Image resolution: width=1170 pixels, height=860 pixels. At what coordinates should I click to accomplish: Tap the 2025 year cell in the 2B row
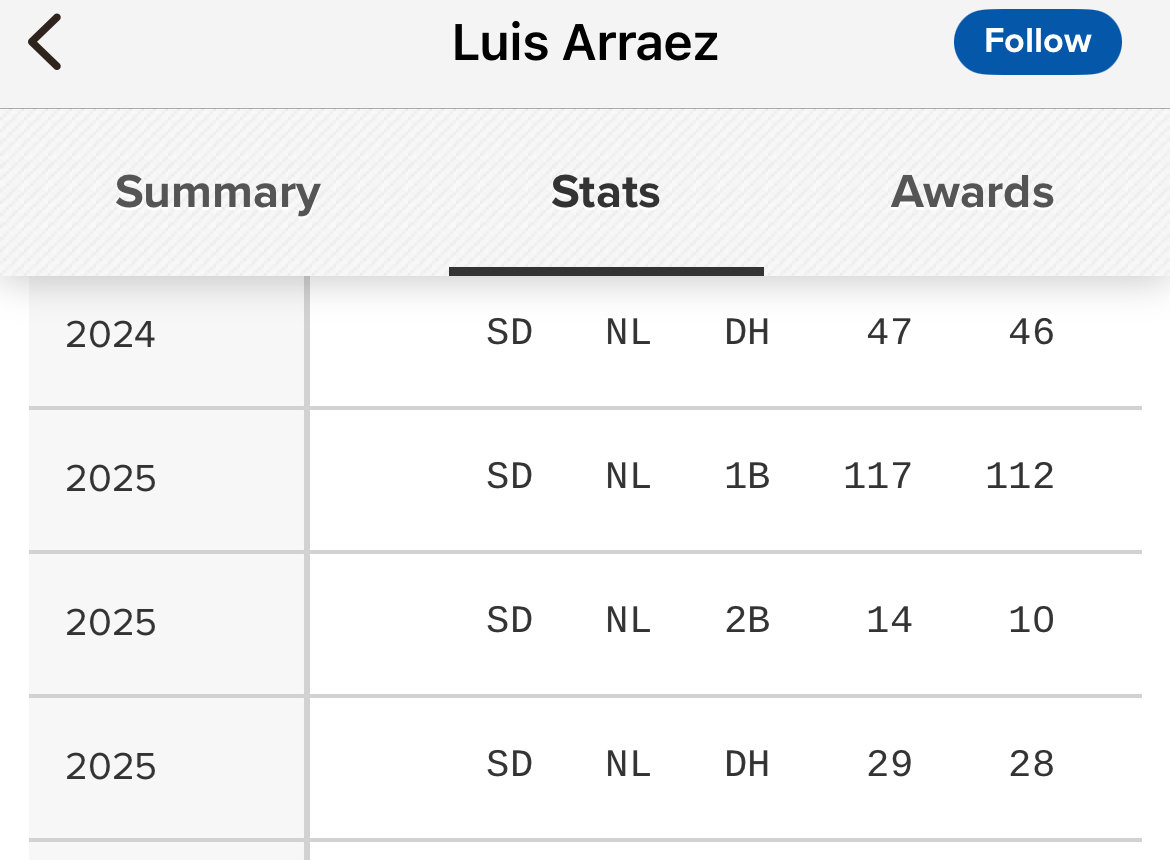(x=111, y=622)
